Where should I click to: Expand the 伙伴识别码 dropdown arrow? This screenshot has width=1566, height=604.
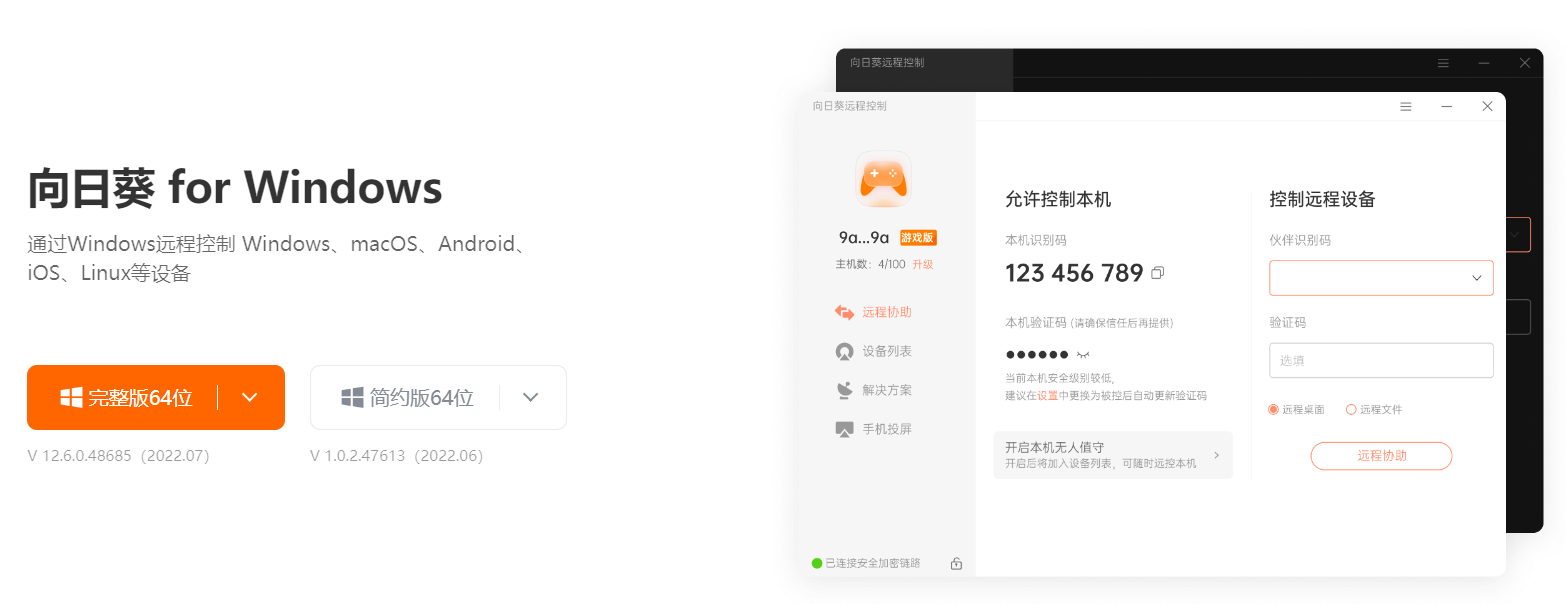click(x=1476, y=278)
